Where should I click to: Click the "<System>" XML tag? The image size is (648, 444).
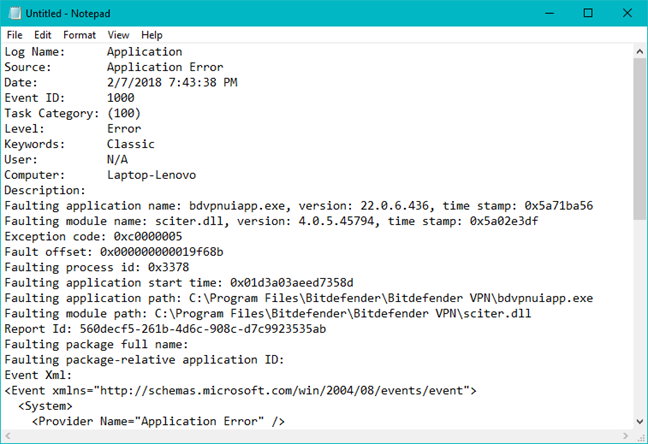tap(45, 406)
